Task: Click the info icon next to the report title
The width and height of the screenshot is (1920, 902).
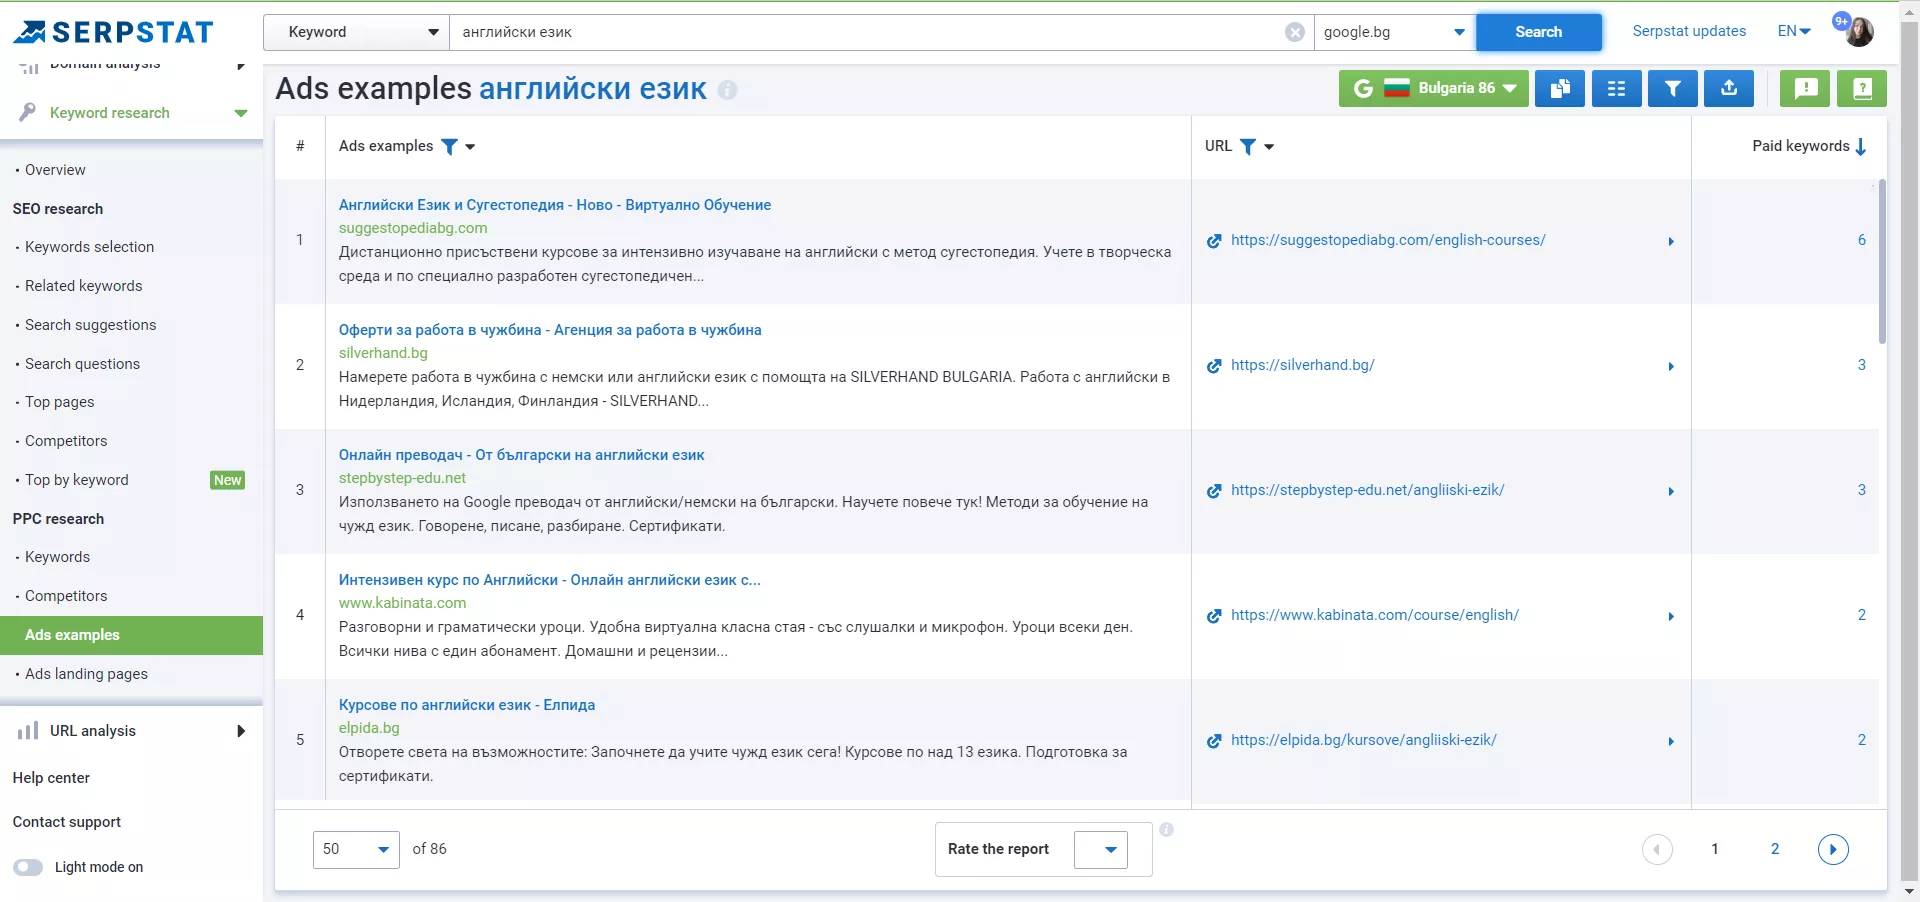Action: click(x=728, y=90)
